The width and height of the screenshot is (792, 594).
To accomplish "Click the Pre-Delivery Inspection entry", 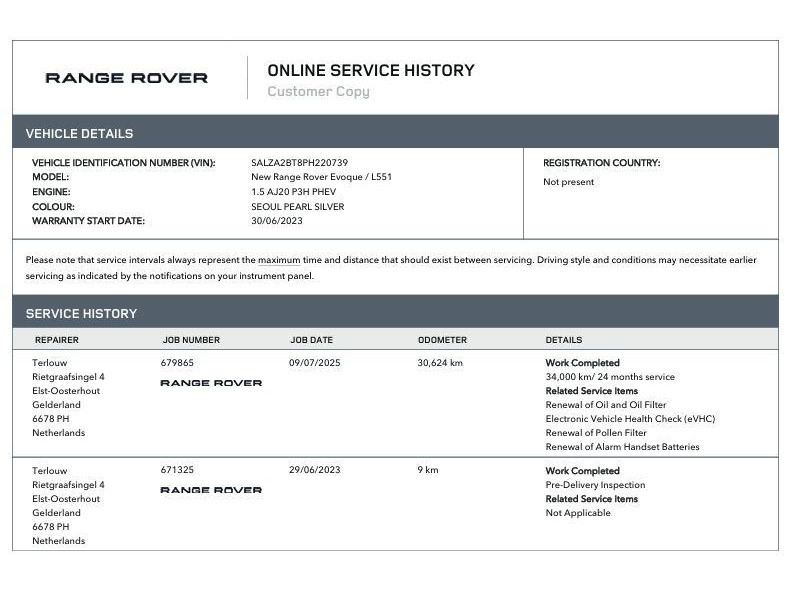I will pos(596,485).
